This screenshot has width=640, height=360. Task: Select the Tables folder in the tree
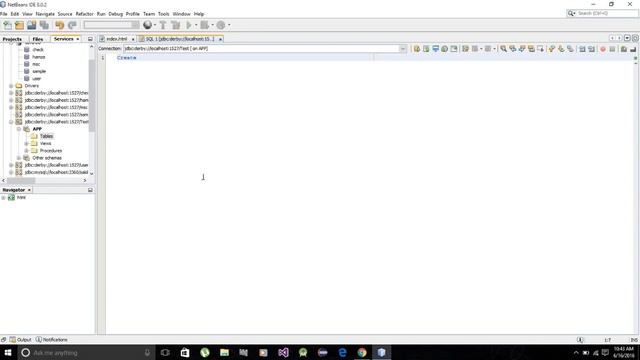point(46,136)
